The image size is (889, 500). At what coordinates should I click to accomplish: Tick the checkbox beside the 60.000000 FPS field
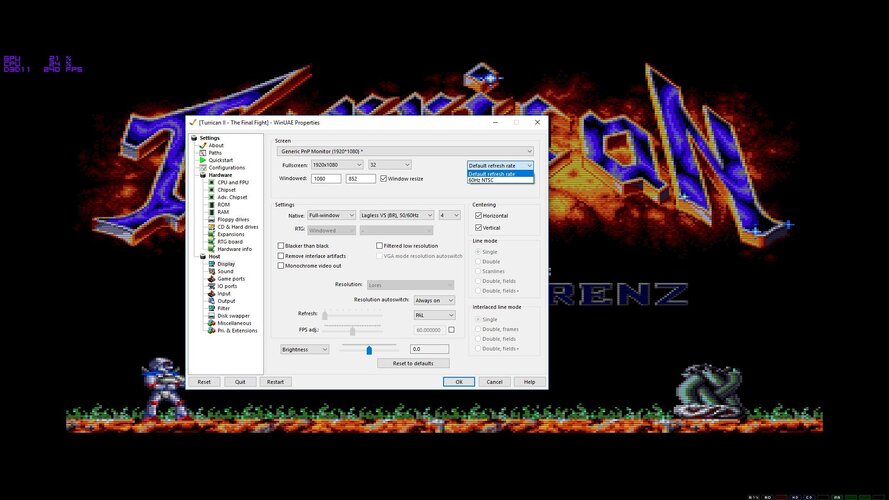click(x=451, y=329)
